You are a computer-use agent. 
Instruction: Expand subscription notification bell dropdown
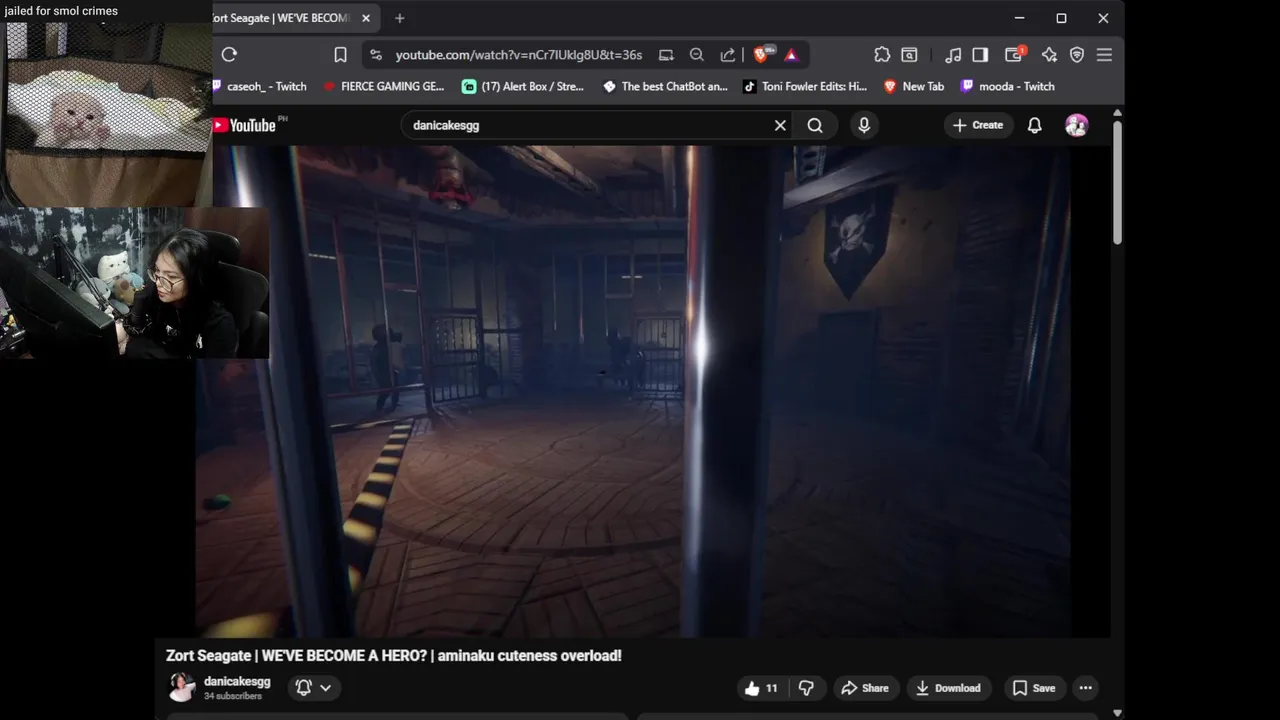pyautogui.click(x=313, y=687)
